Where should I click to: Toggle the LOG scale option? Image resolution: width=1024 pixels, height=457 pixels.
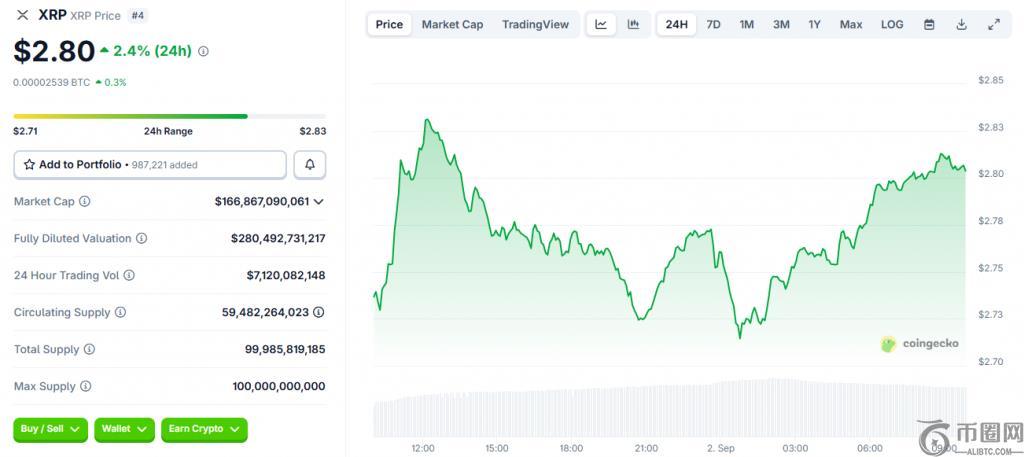892,24
